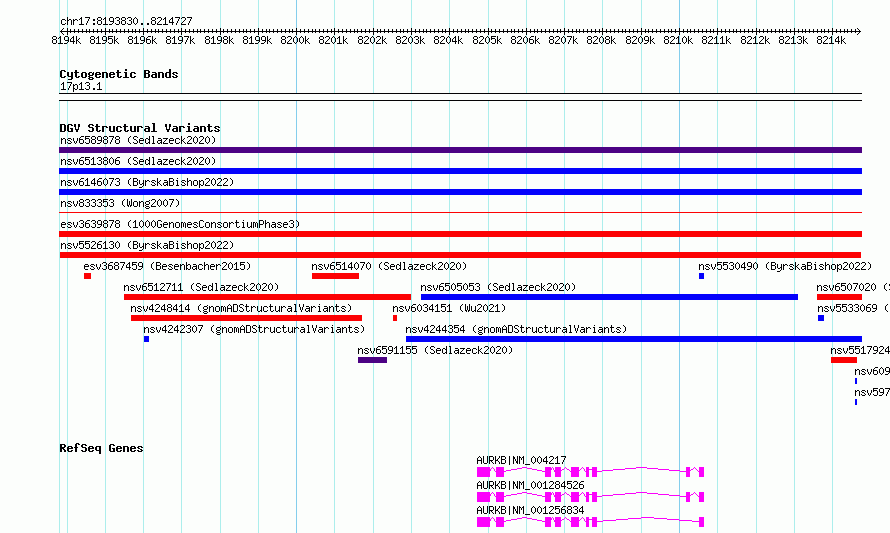890x533 pixels.
Task: Click the AURKB NM_004217 gene model glyph
Action: click(x=590, y=472)
